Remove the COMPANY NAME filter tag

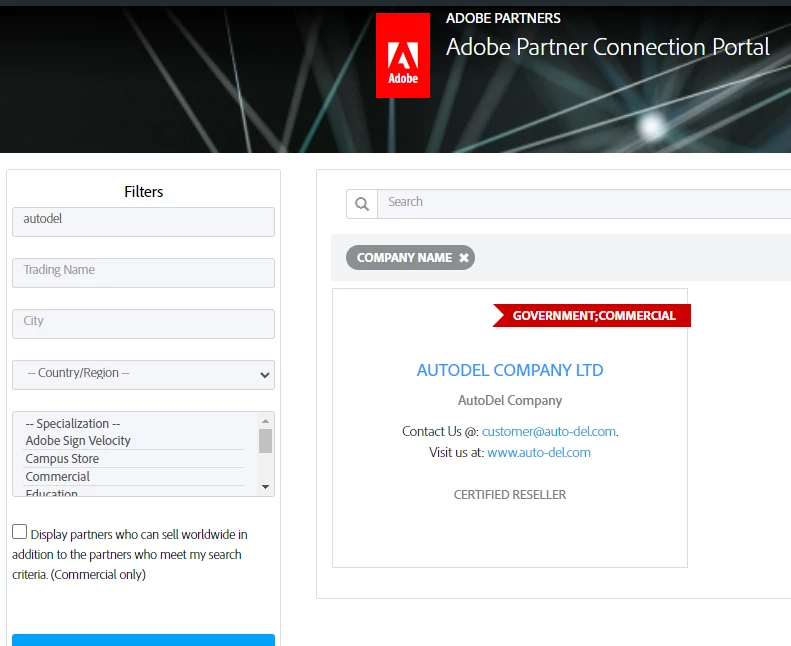[x=464, y=258]
